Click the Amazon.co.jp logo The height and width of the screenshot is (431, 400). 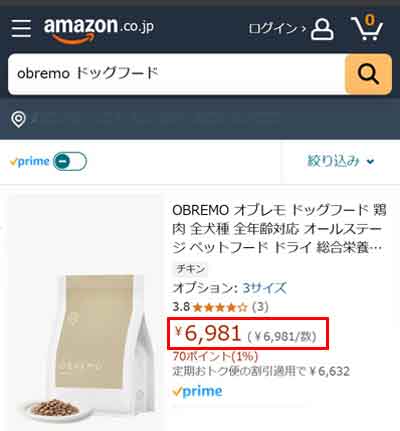pos(99,29)
